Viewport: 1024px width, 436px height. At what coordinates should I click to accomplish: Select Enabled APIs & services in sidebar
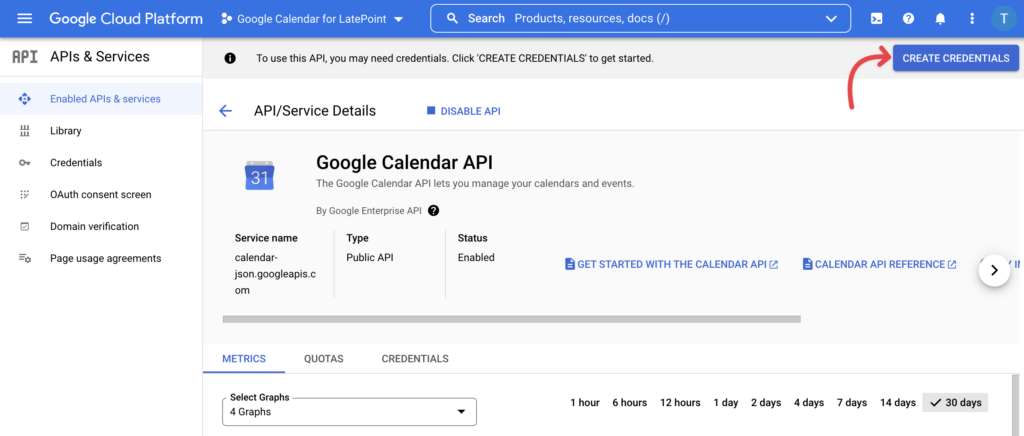[x=101, y=99]
